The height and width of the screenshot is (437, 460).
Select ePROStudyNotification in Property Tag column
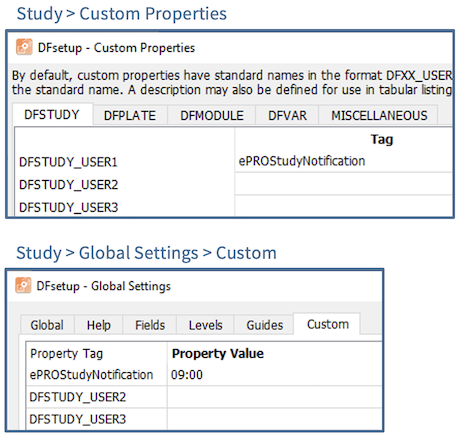(x=91, y=375)
